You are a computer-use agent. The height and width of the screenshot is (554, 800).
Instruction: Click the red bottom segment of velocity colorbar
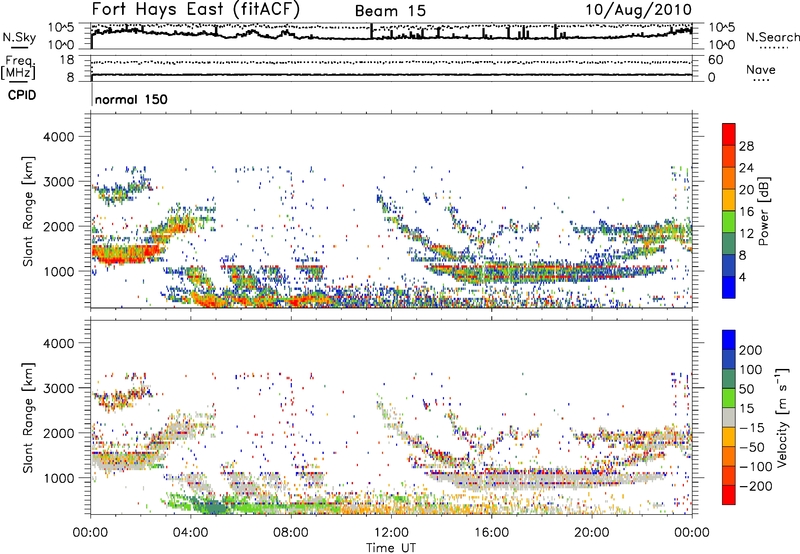coord(729,495)
